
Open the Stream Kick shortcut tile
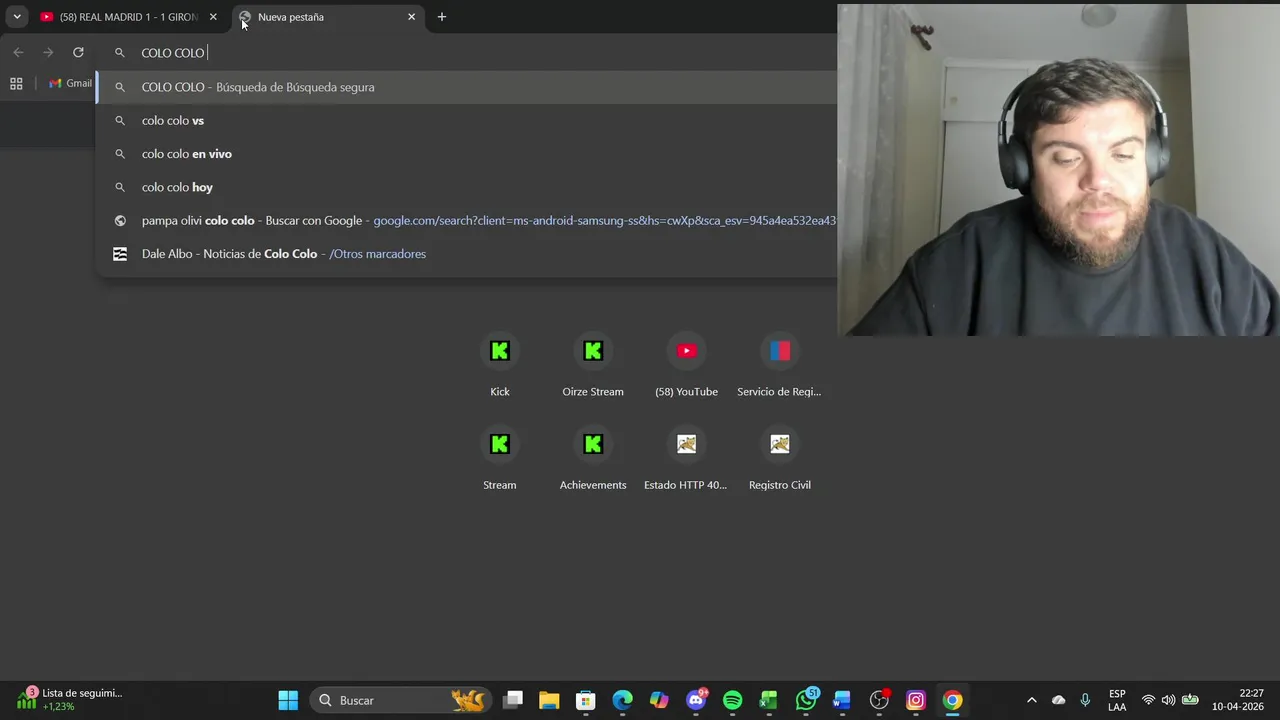point(500,458)
